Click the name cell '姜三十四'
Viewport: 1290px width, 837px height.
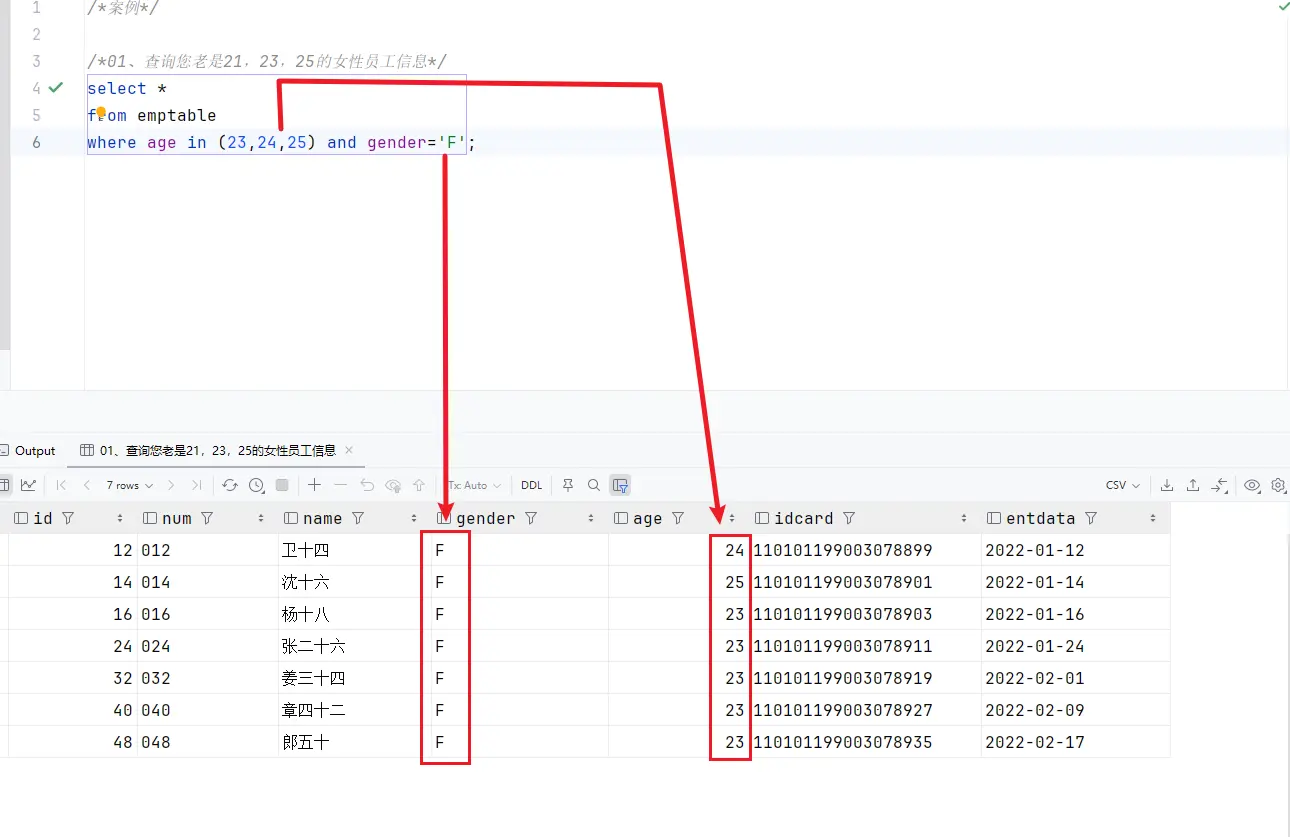click(x=314, y=678)
